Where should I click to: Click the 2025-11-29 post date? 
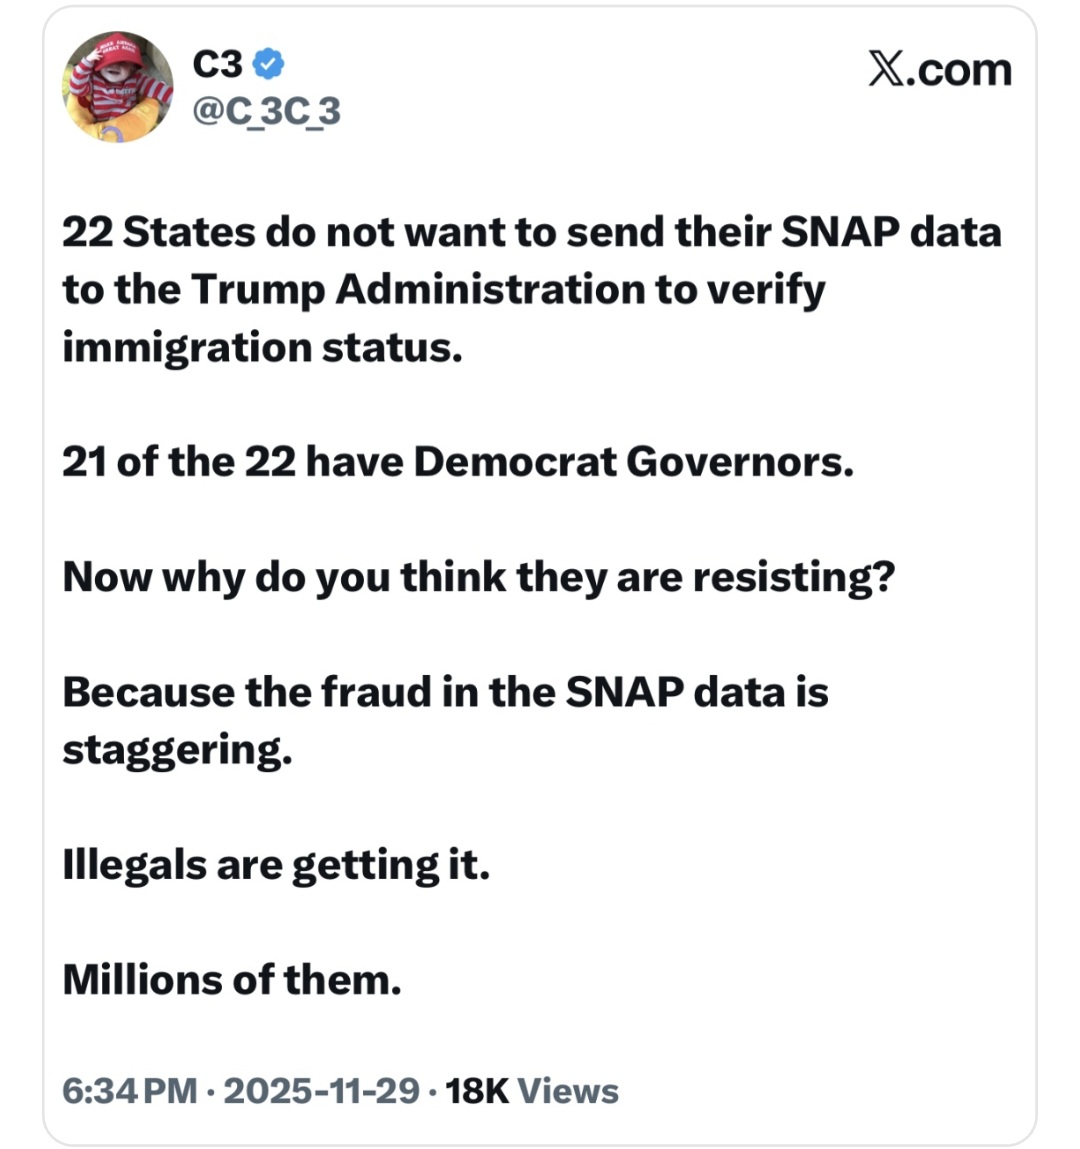click(321, 1090)
